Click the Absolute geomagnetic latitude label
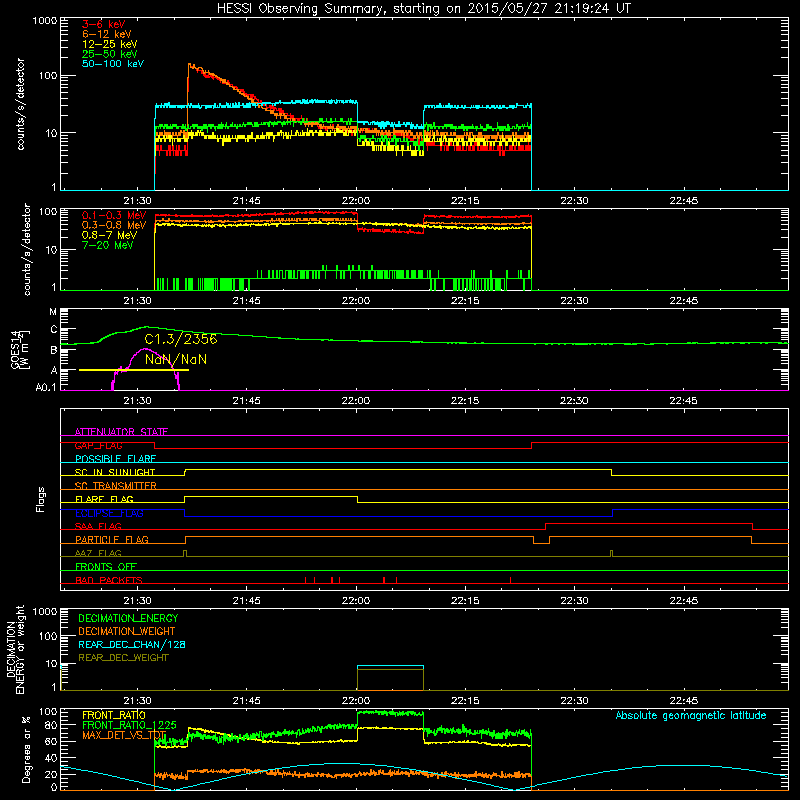The image size is (800, 800). 691,716
